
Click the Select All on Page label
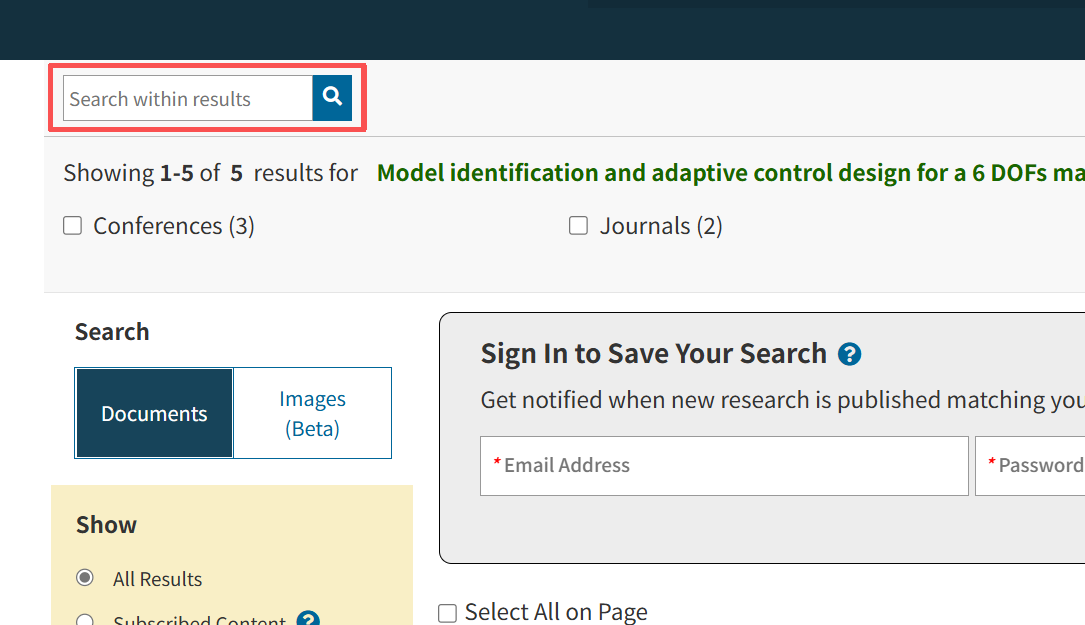pyautogui.click(x=556, y=611)
